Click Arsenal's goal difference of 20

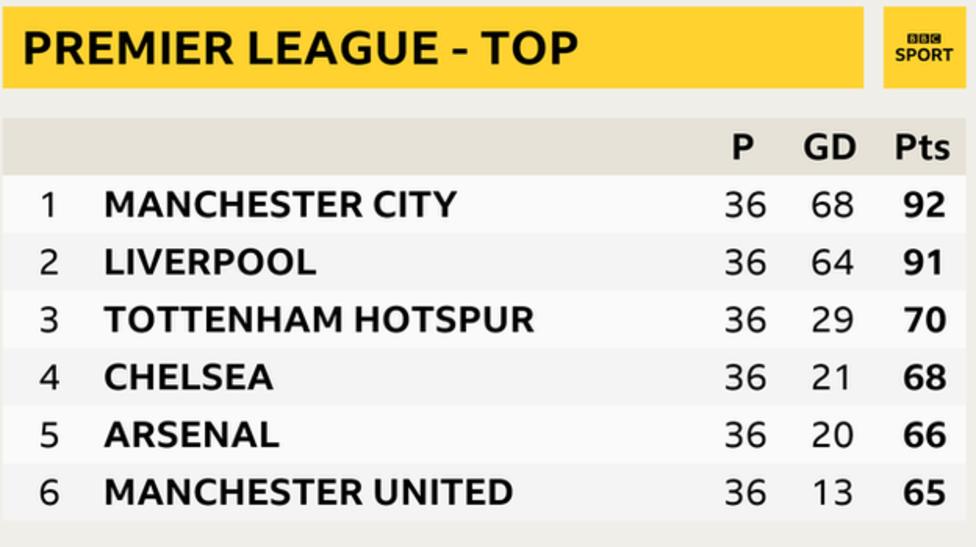pos(832,435)
